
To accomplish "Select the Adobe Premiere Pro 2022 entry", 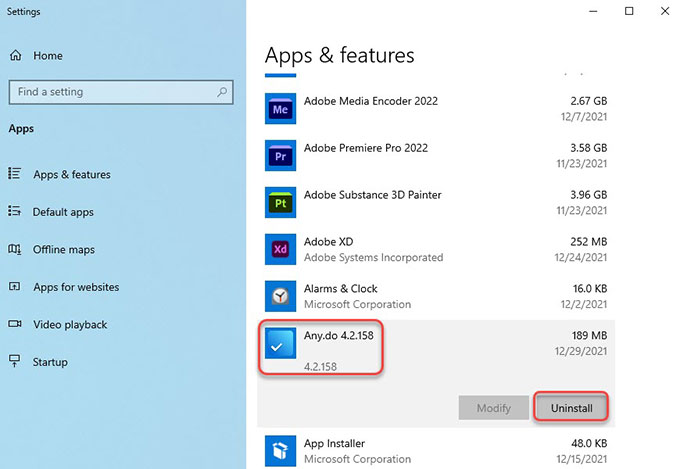I will (x=436, y=155).
